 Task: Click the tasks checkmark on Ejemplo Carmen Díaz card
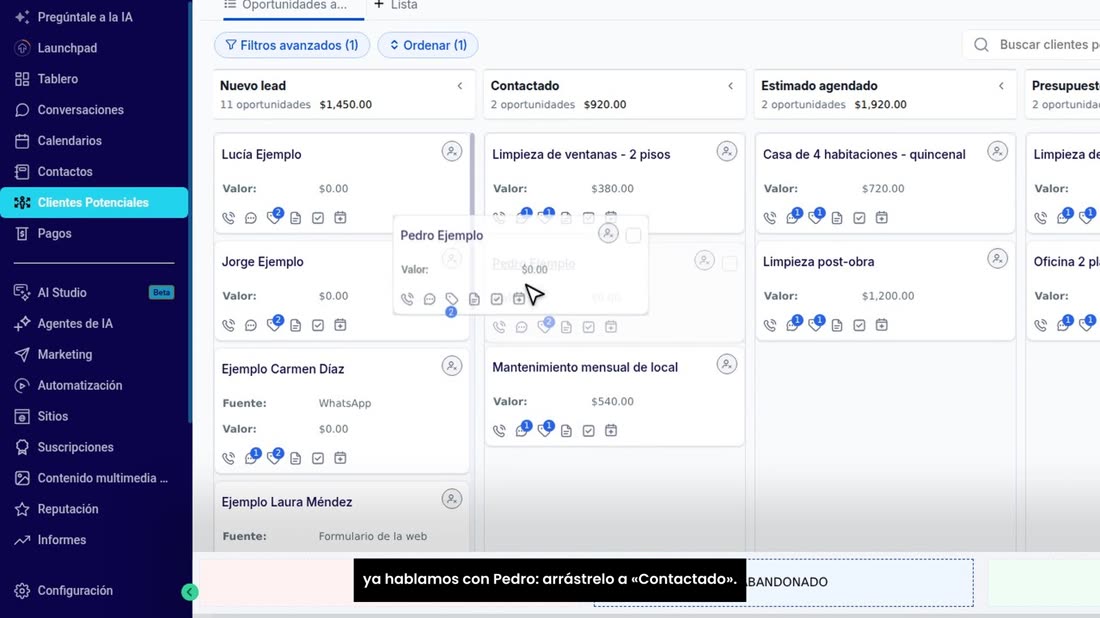click(x=318, y=458)
